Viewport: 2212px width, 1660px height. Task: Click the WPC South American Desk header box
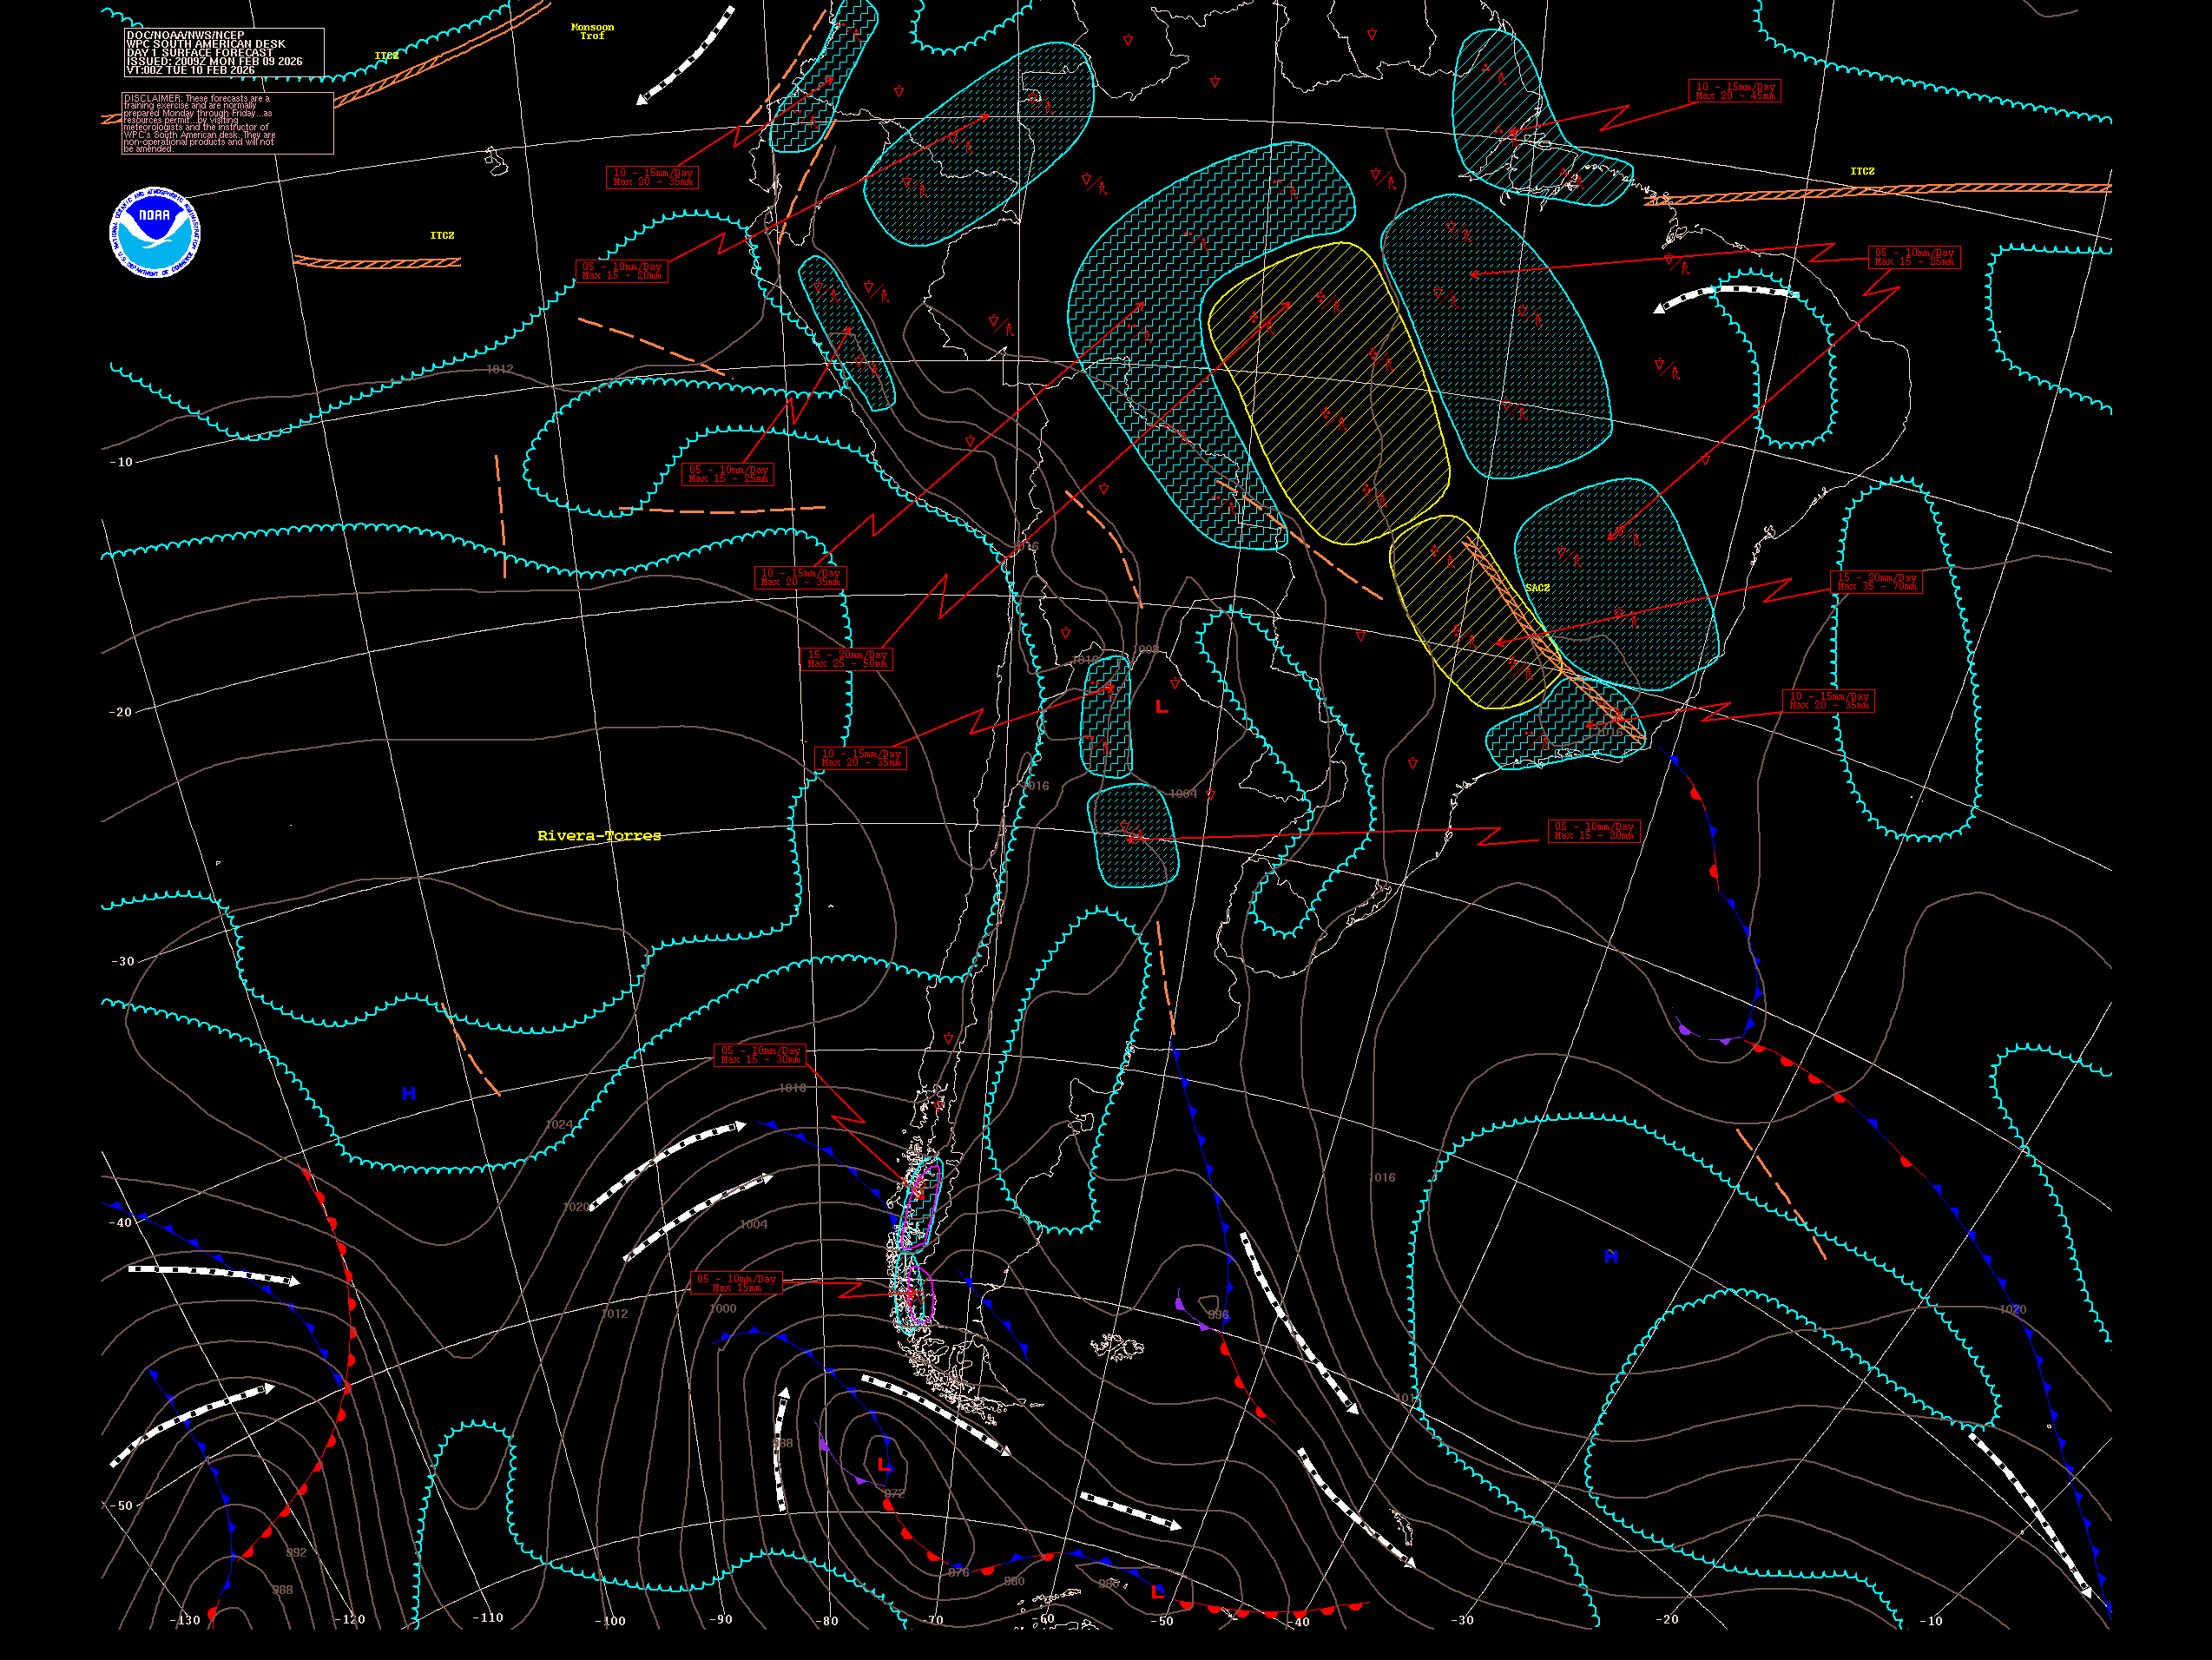[x=223, y=52]
